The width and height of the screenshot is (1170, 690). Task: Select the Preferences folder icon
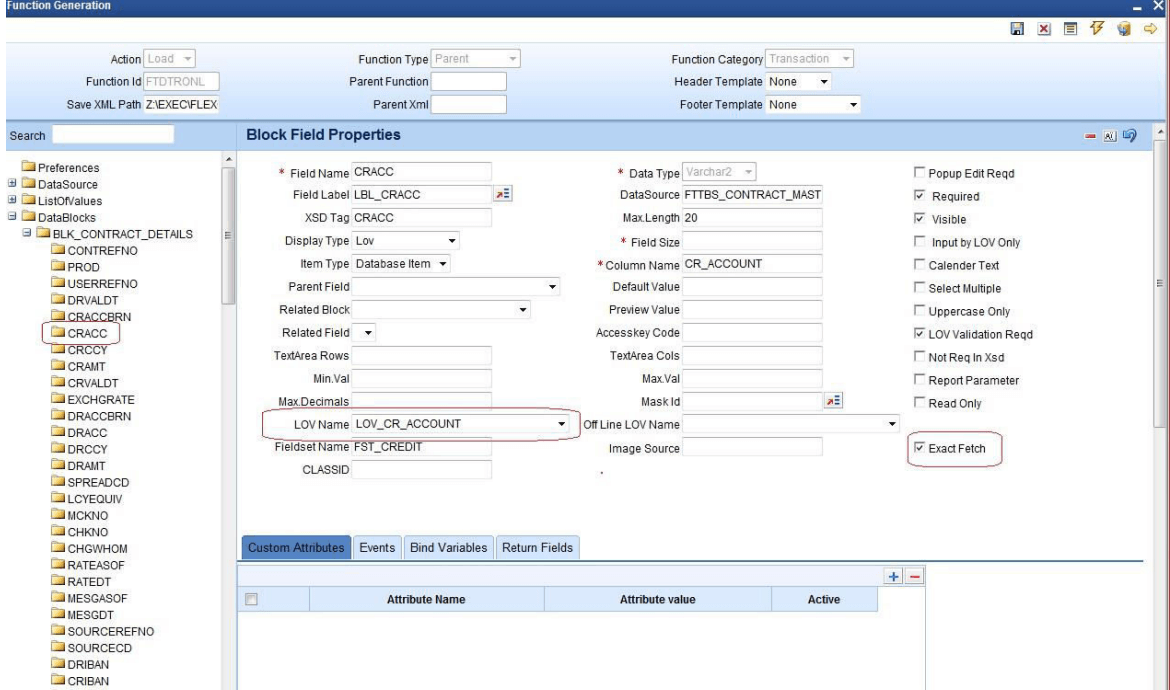pos(29,166)
